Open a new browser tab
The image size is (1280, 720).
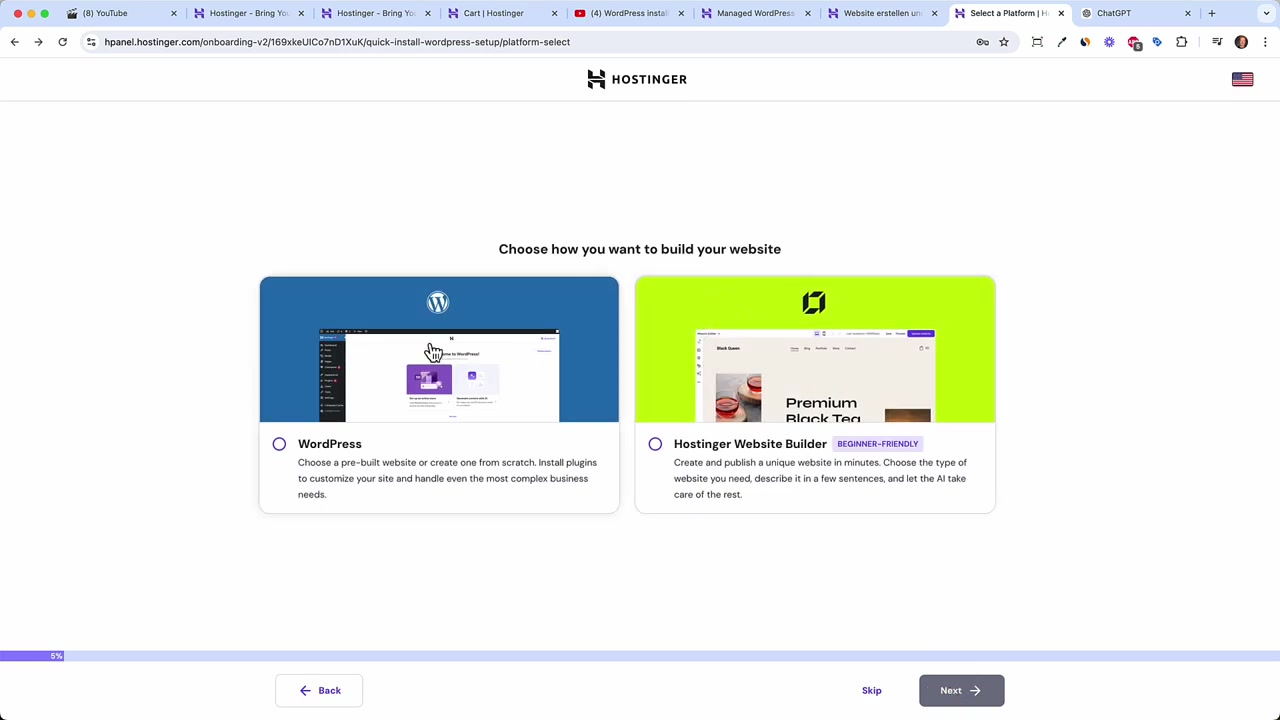1211,13
